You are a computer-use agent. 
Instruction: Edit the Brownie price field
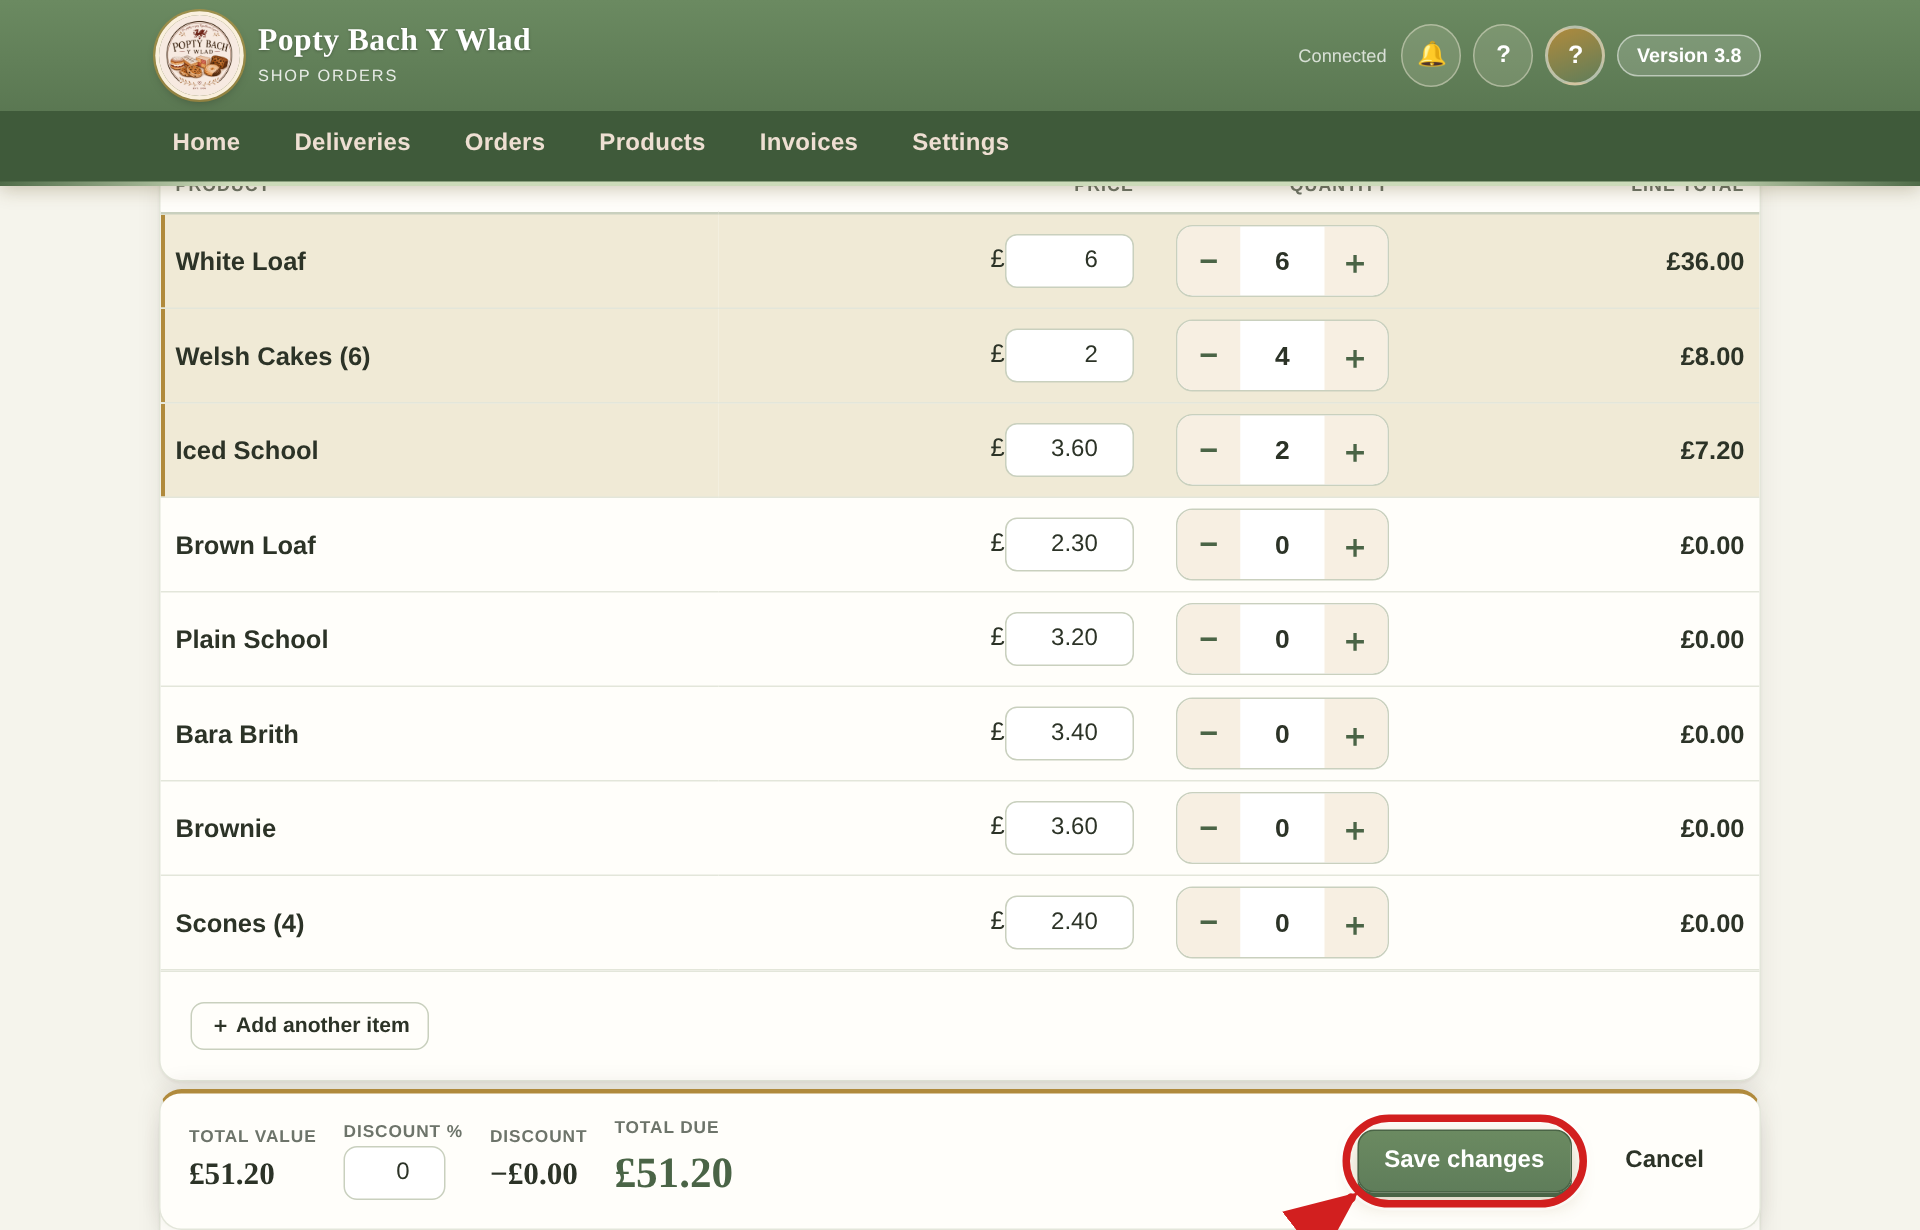point(1069,827)
